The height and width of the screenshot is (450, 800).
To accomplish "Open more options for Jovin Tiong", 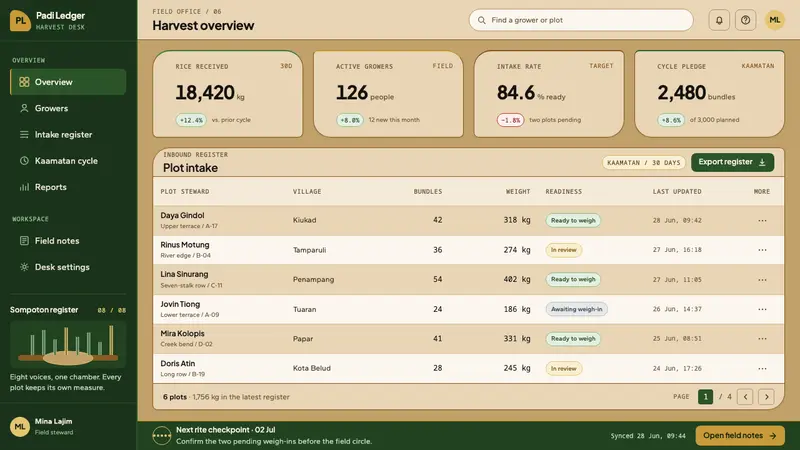I will click(x=762, y=309).
